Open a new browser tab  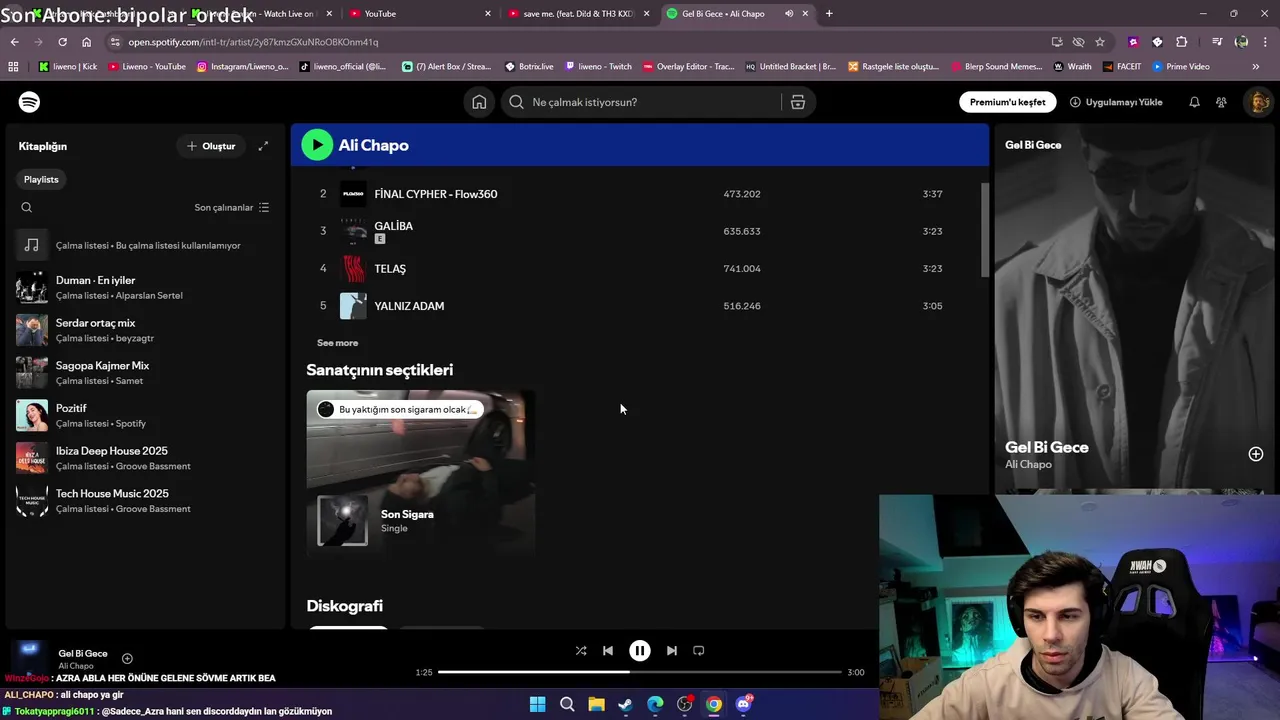[x=829, y=14]
